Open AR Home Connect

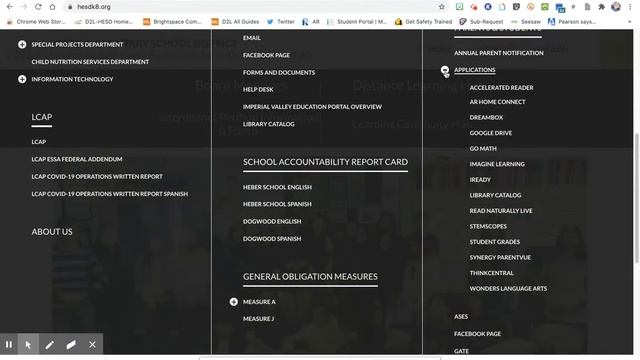[497, 102]
